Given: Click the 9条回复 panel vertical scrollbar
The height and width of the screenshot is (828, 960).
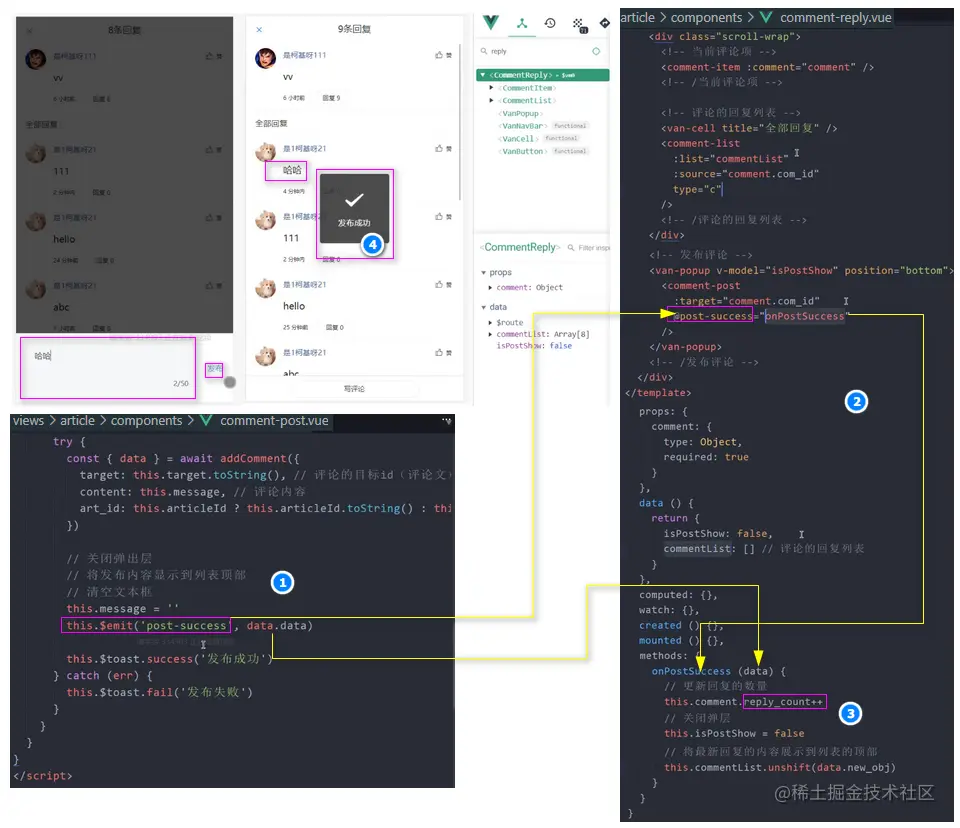Looking at the screenshot, I should coord(459,122).
